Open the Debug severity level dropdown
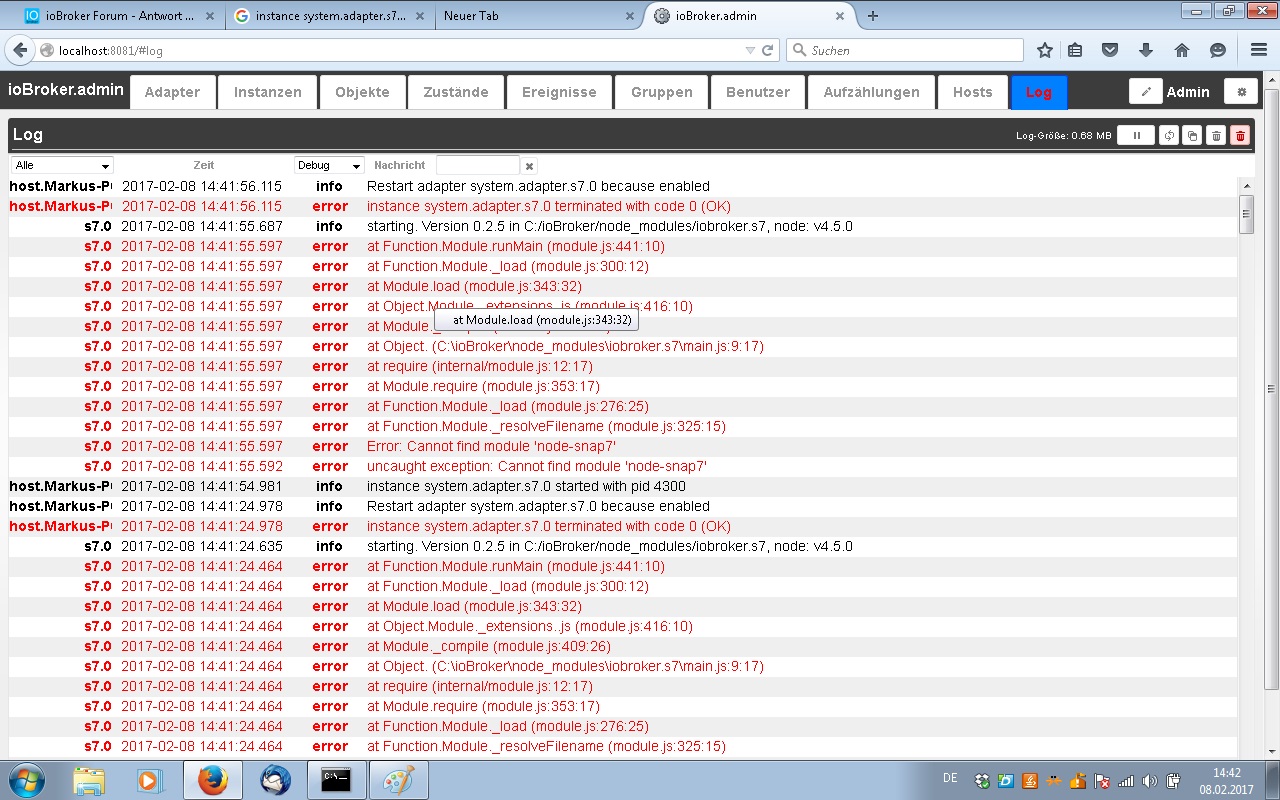The height and width of the screenshot is (800, 1280). [x=329, y=165]
